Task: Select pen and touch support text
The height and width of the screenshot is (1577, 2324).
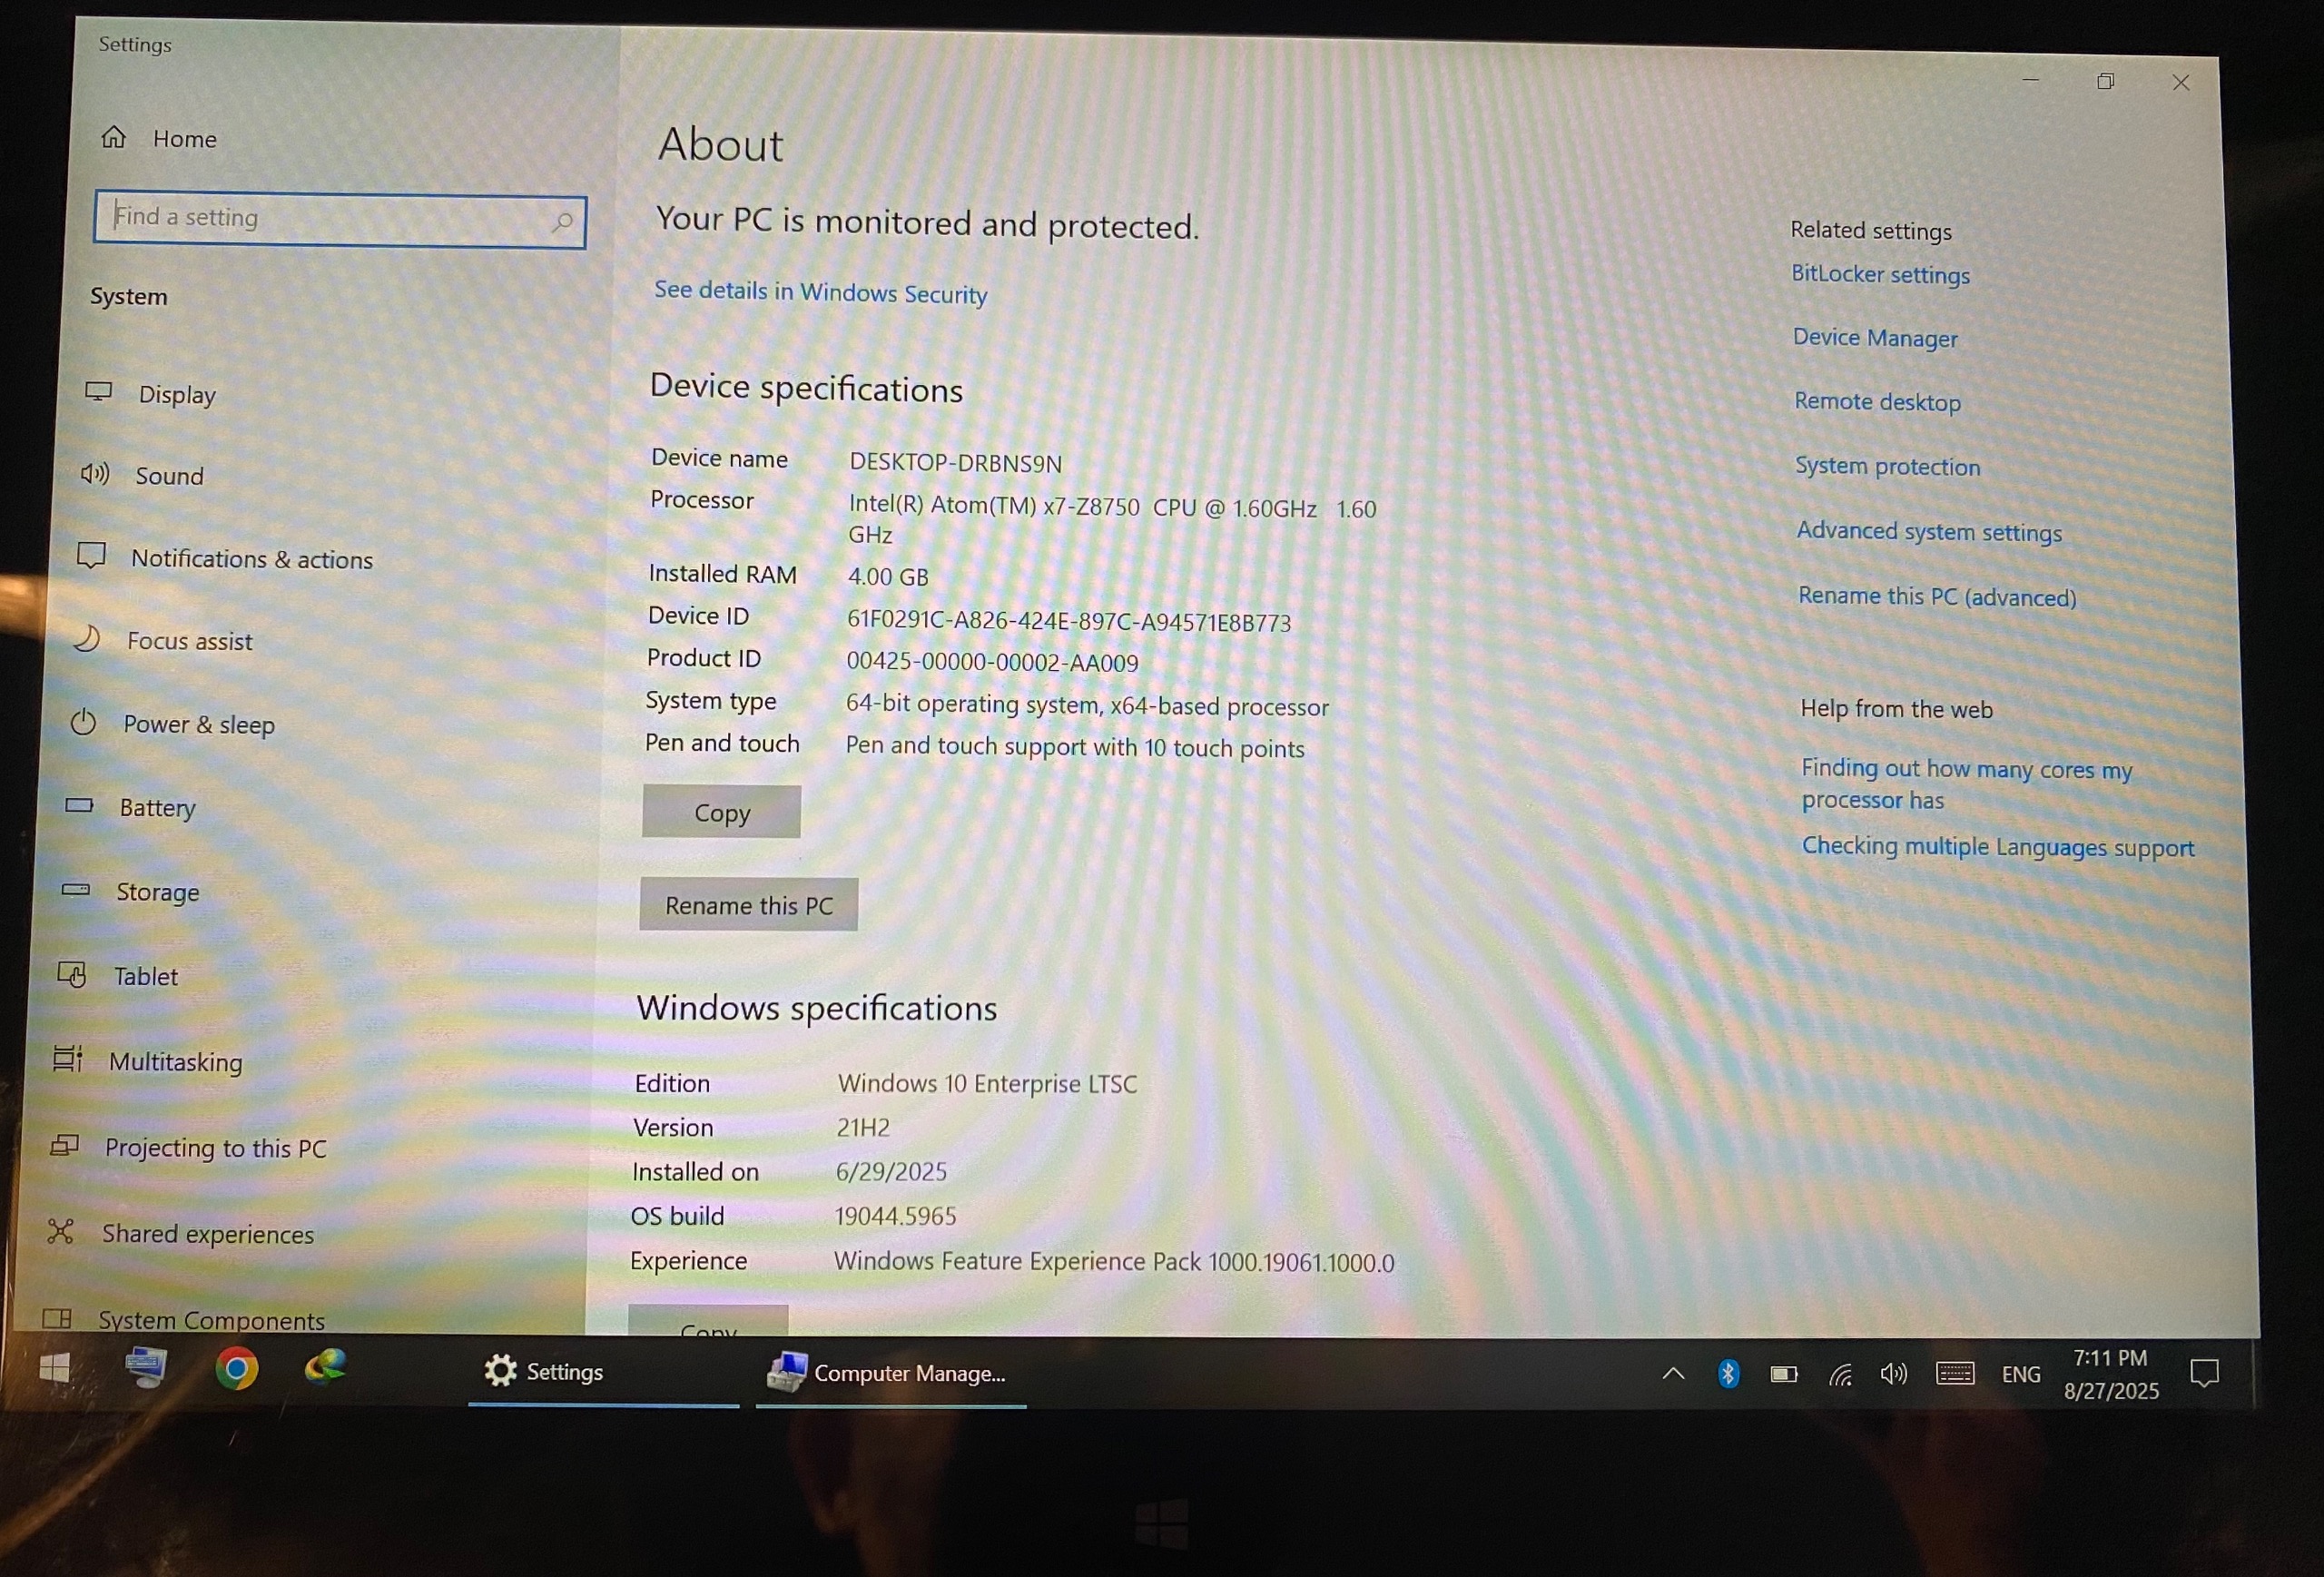Action: pos(1075,748)
